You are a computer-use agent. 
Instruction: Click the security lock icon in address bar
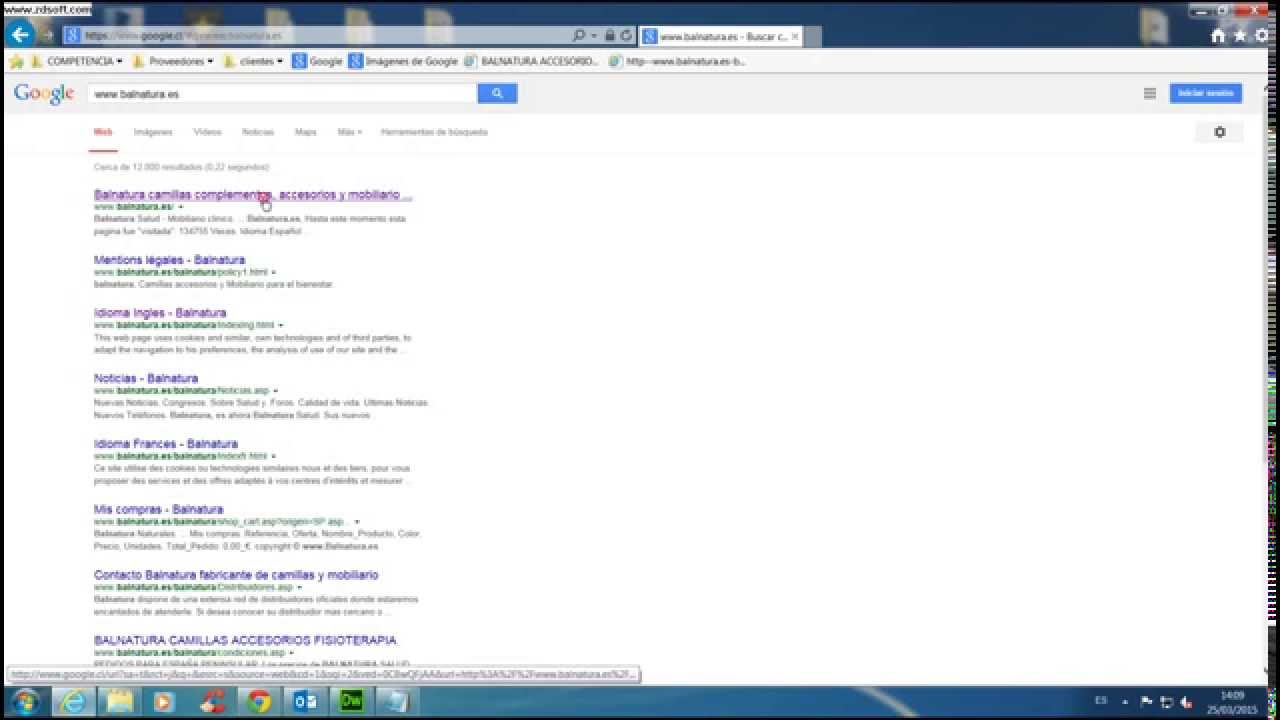coord(610,35)
